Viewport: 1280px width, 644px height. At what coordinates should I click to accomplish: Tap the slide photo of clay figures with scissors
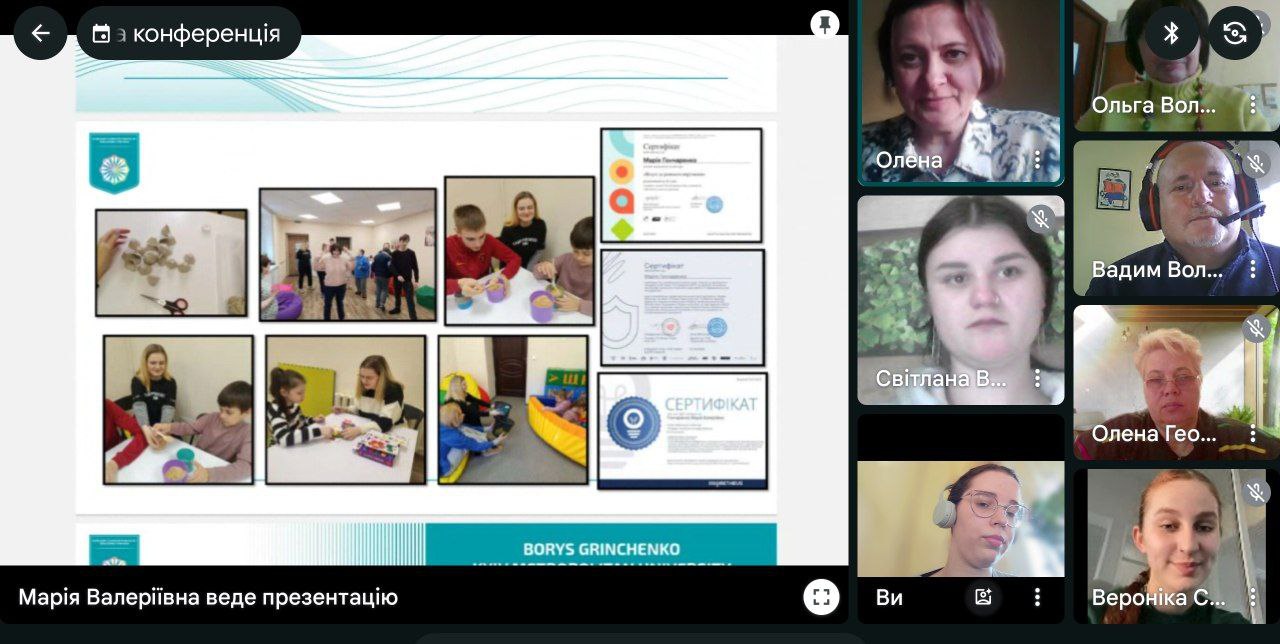point(171,263)
